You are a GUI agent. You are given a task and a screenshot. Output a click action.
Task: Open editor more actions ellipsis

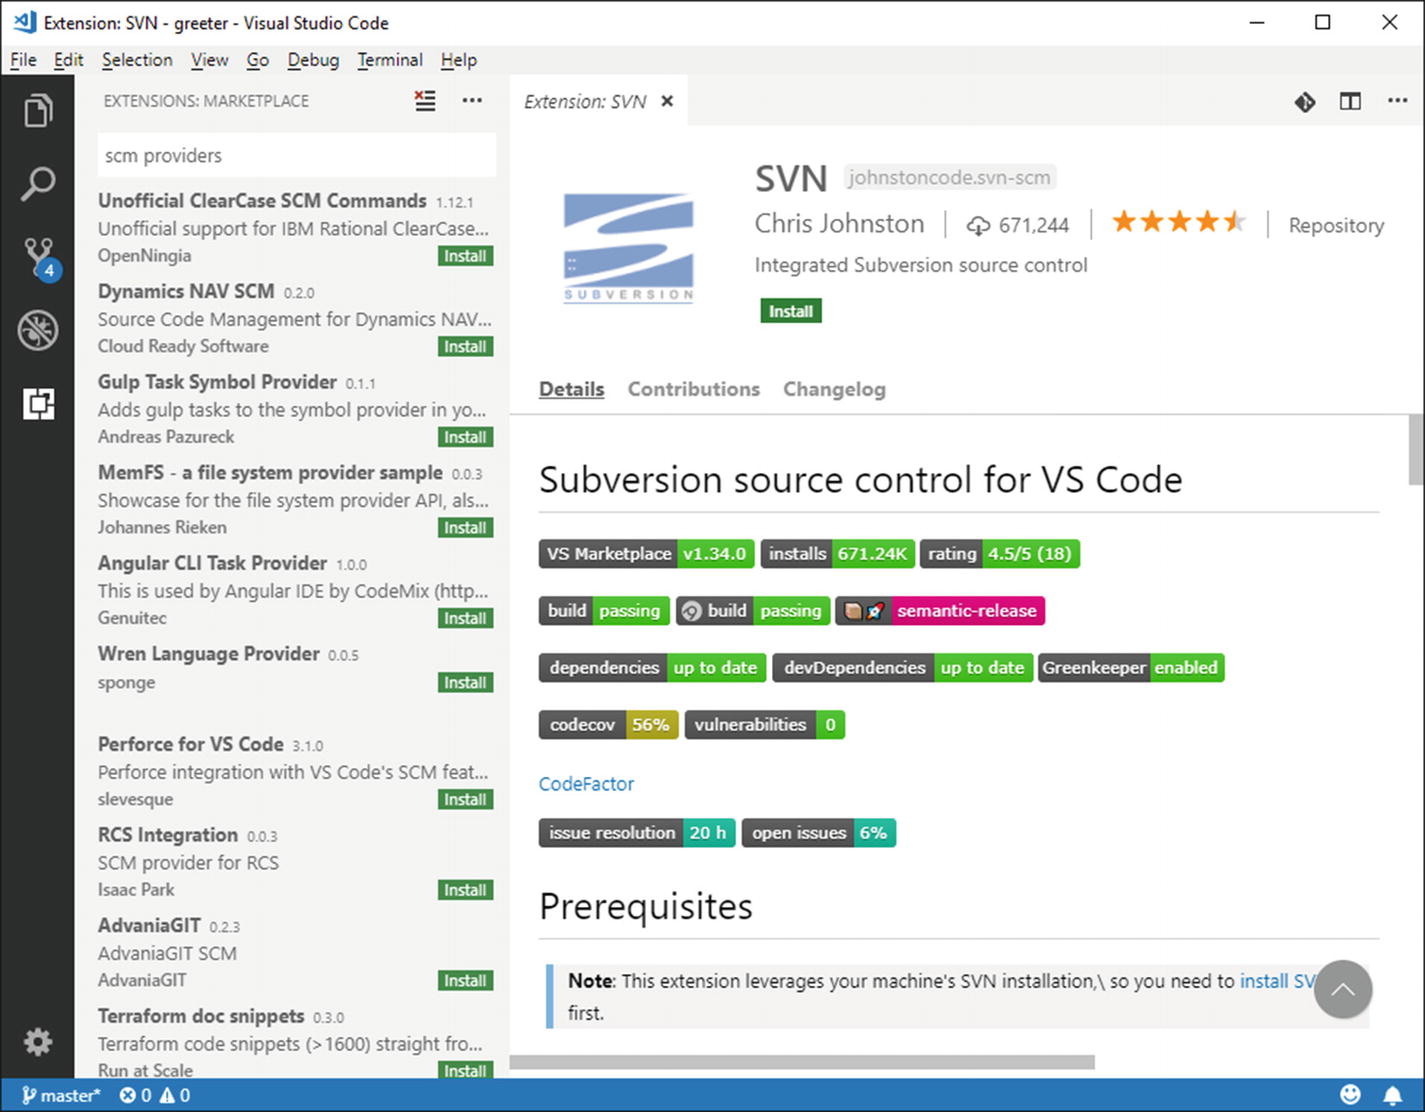click(x=1398, y=100)
